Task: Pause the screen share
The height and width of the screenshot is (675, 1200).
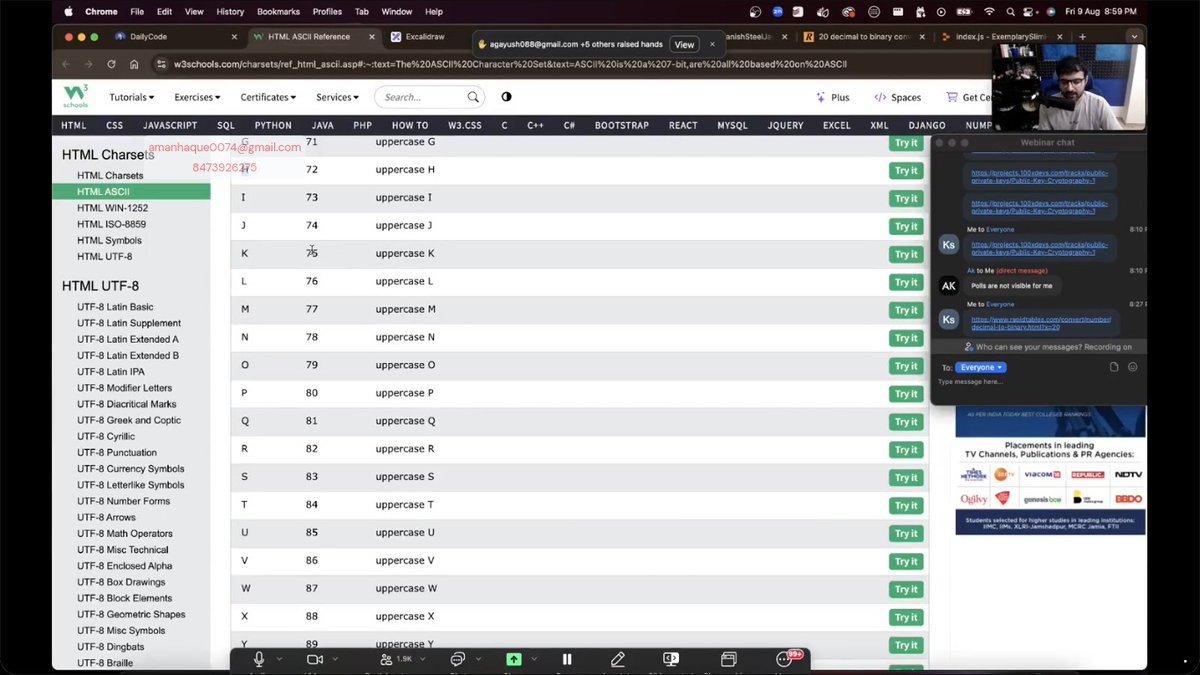Action: tap(567, 659)
